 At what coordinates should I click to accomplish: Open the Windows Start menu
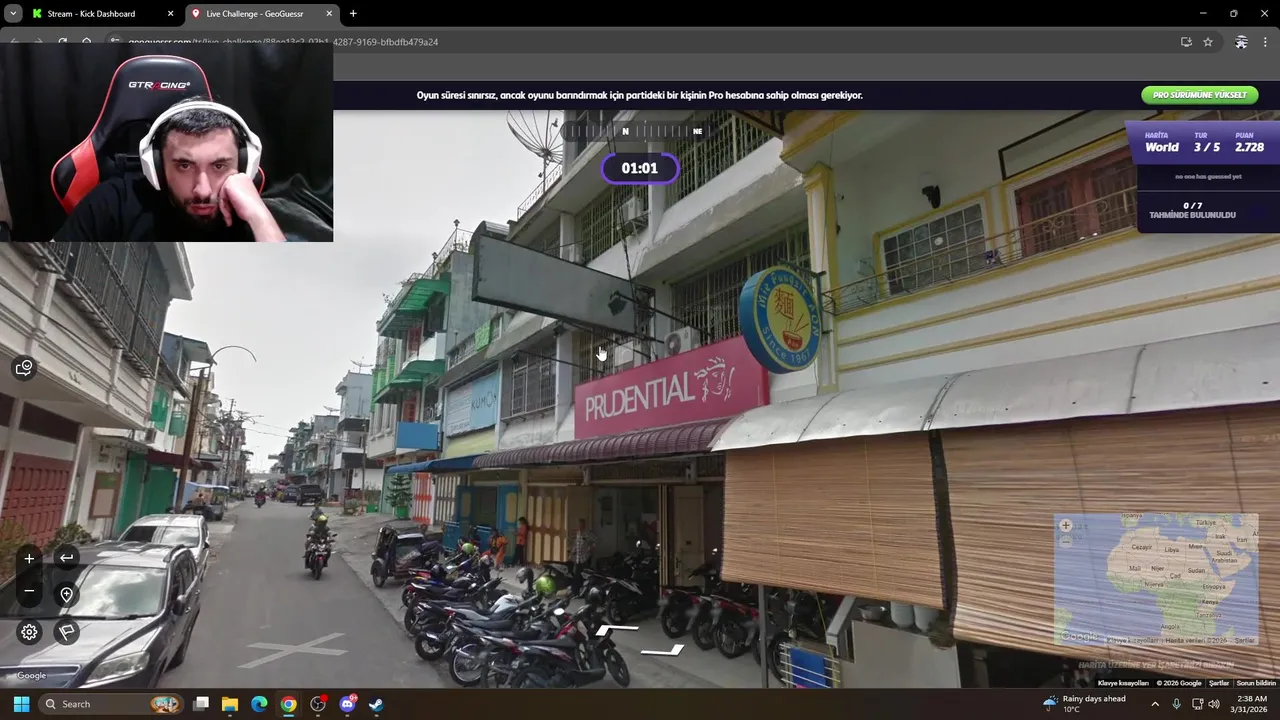point(21,704)
